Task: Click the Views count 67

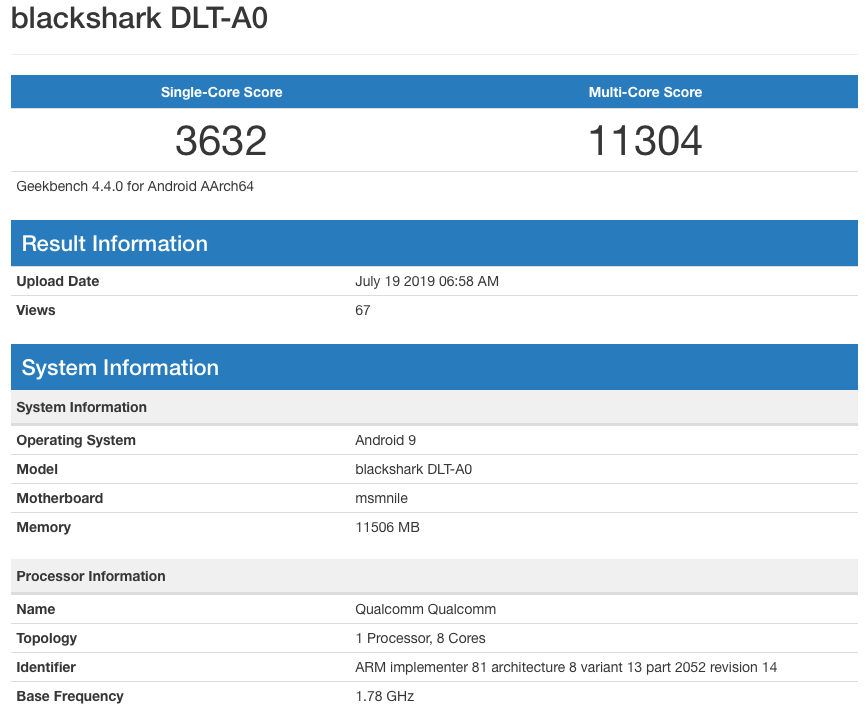Action: click(x=363, y=311)
